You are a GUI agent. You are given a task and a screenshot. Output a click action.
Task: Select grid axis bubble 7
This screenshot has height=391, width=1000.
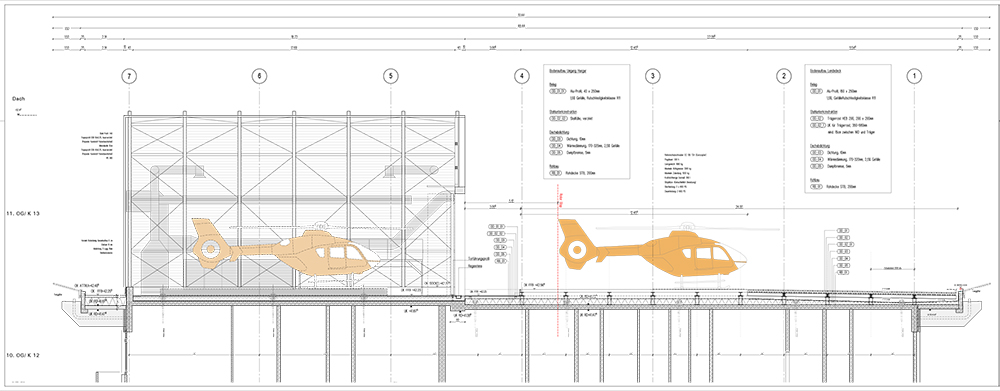(130, 77)
